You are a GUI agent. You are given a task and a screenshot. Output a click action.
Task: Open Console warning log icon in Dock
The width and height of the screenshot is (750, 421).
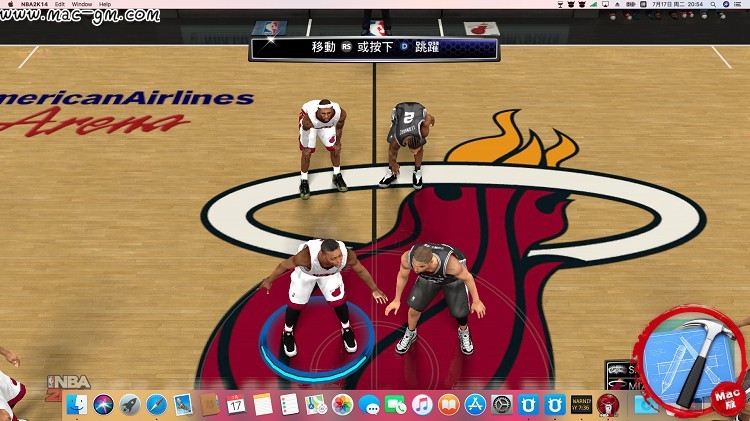[x=581, y=405]
